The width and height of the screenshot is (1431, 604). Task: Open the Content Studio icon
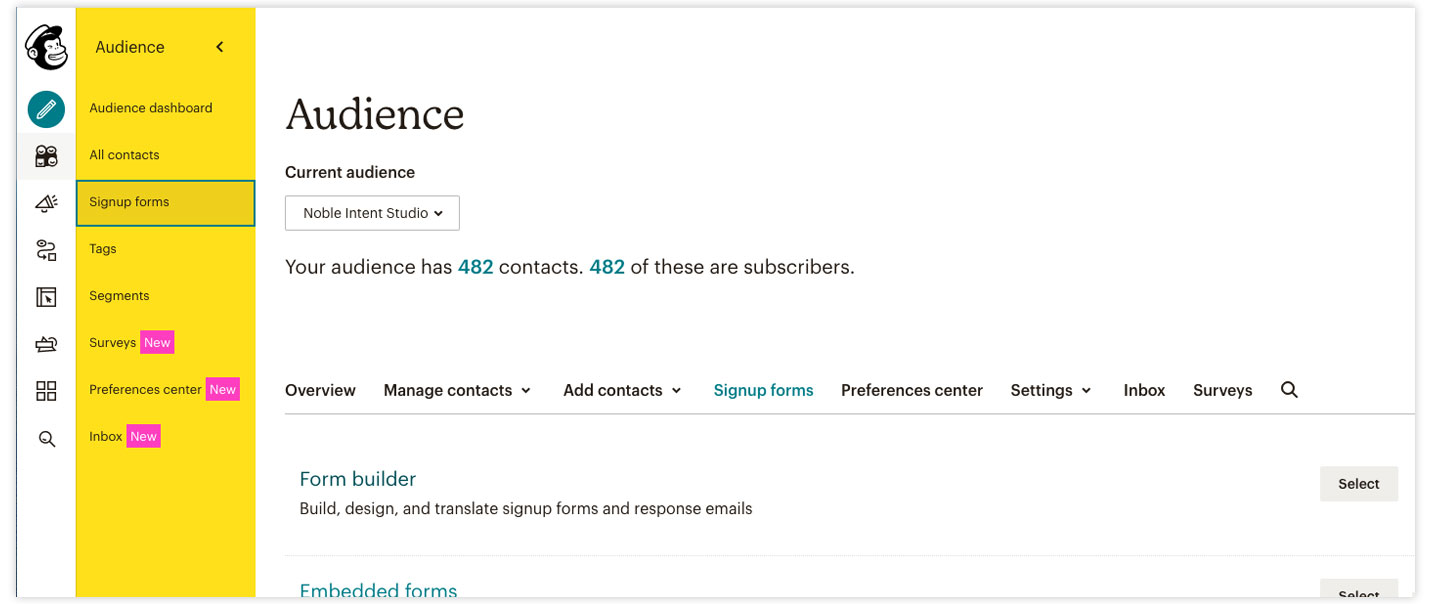(46, 344)
